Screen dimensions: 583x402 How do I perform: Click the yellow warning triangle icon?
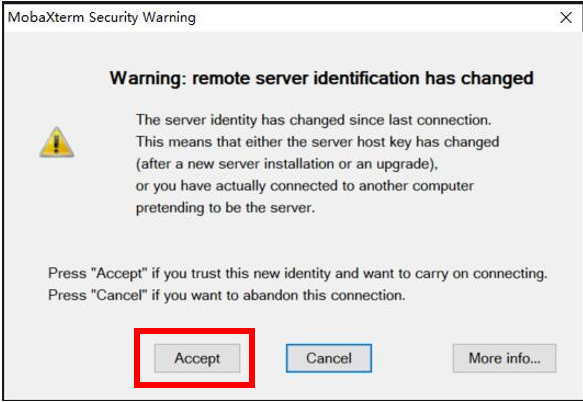click(x=57, y=142)
